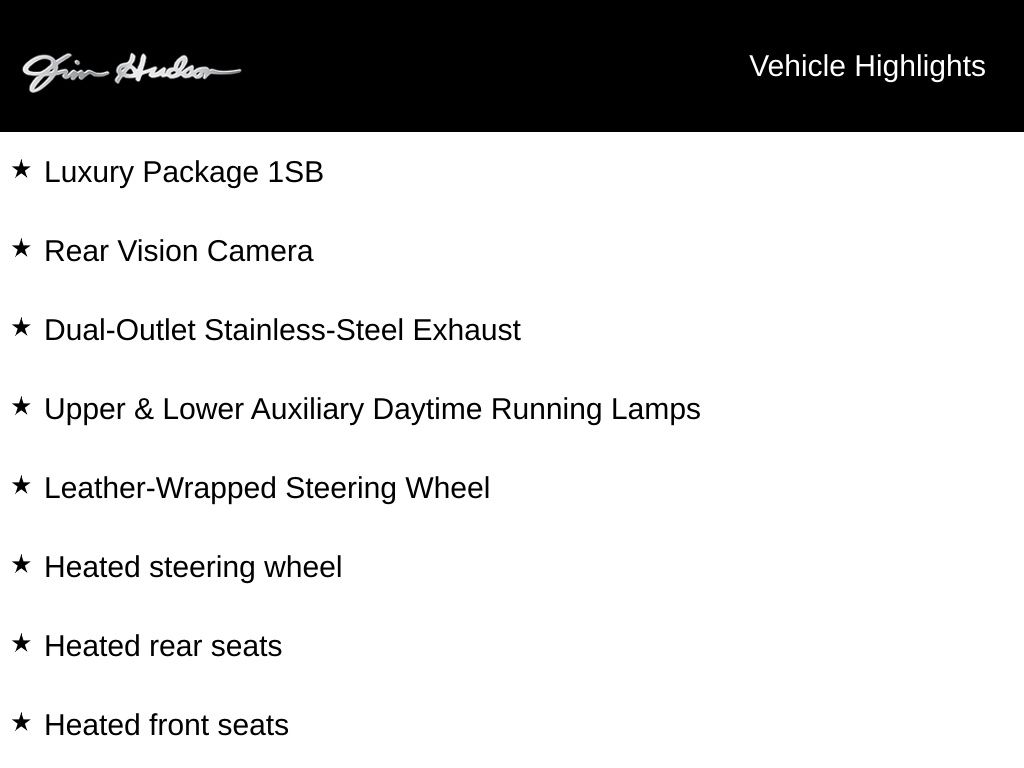Click the star beside Dual-Outlet Stainless-Steel Exhaust
This screenshot has height=768, width=1024.
(21, 327)
